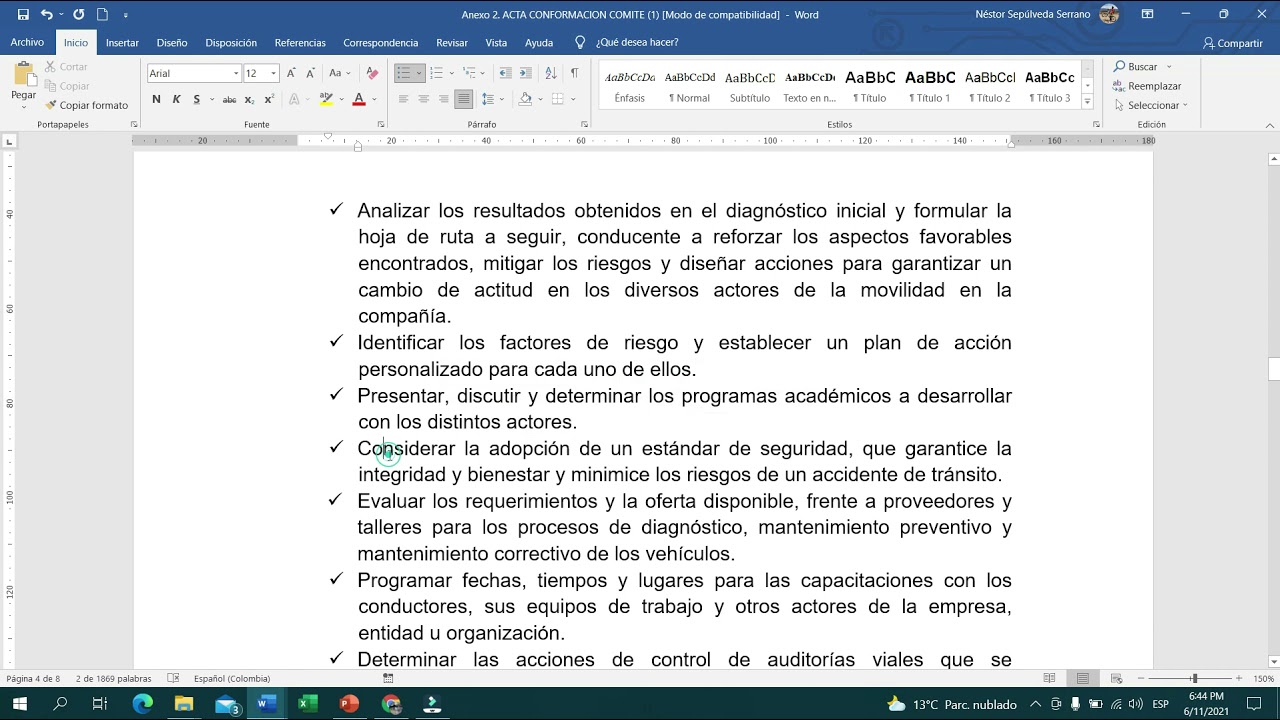The height and width of the screenshot is (720, 1280).
Task: Open Excel from the taskbar
Action: pos(308,704)
